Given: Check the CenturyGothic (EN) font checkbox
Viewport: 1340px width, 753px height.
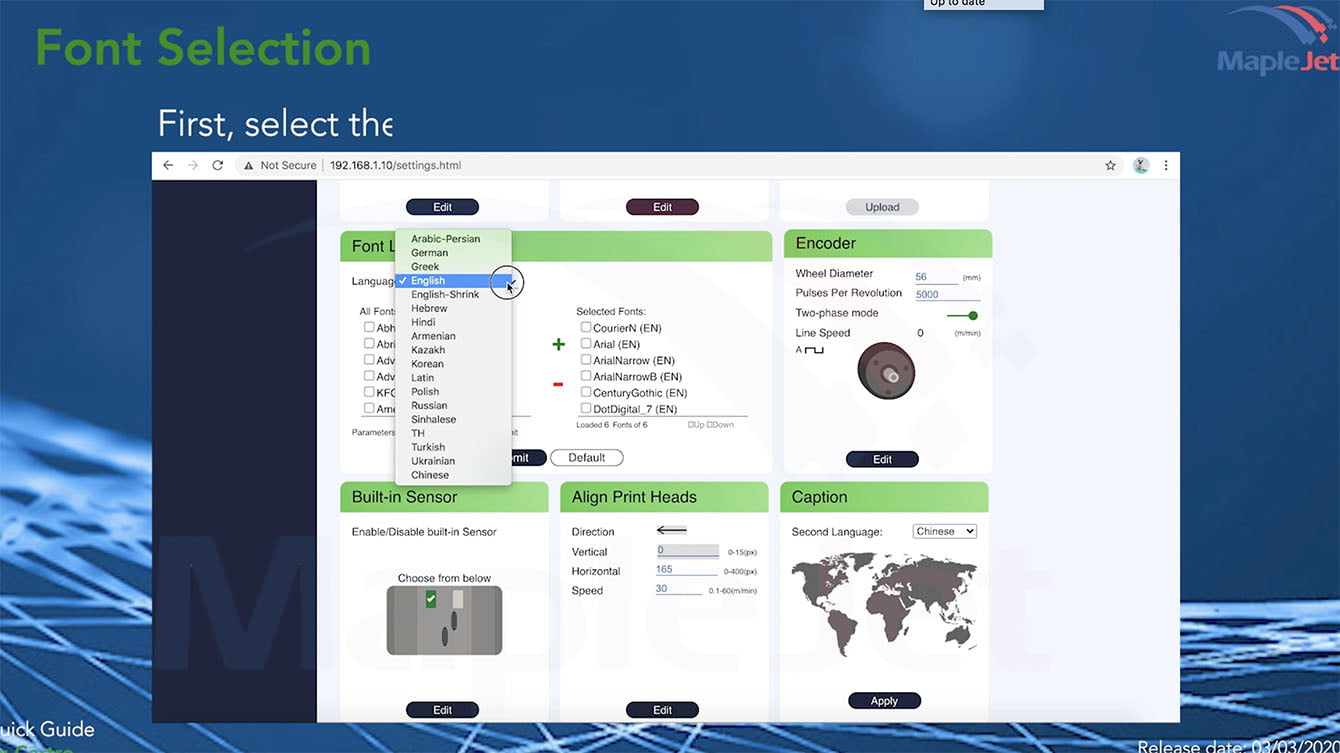Looking at the screenshot, I should pos(586,392).
